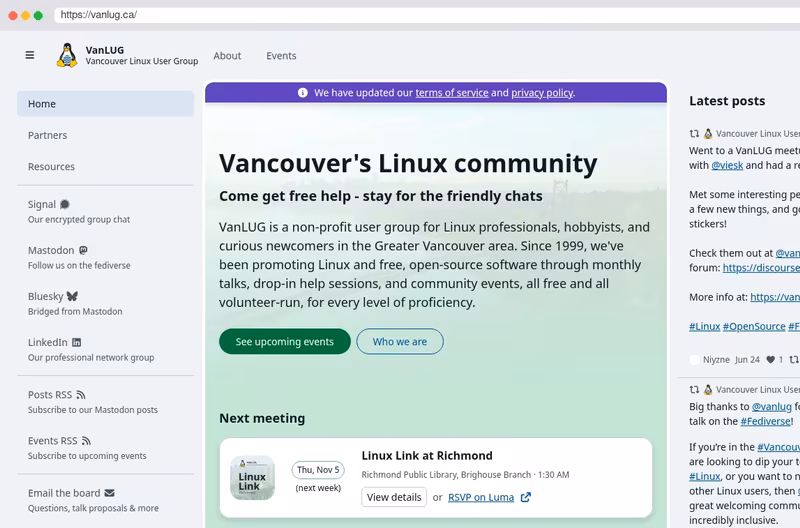Select Home in the sidebar
The width and height of the screenshot is (800, 528).
(106, 104)
